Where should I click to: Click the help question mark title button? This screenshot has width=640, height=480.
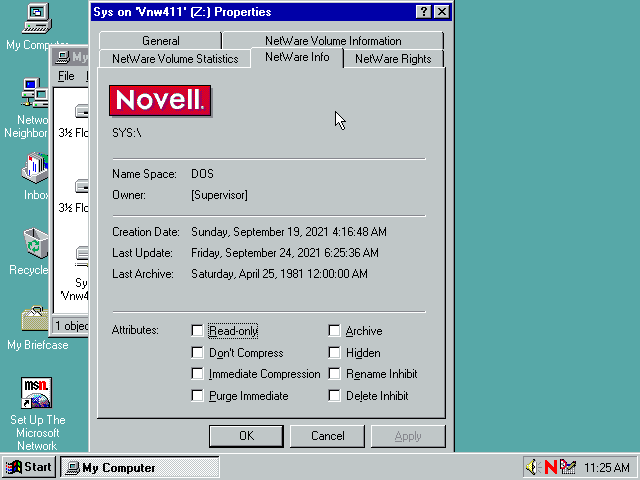pos(424,11)
